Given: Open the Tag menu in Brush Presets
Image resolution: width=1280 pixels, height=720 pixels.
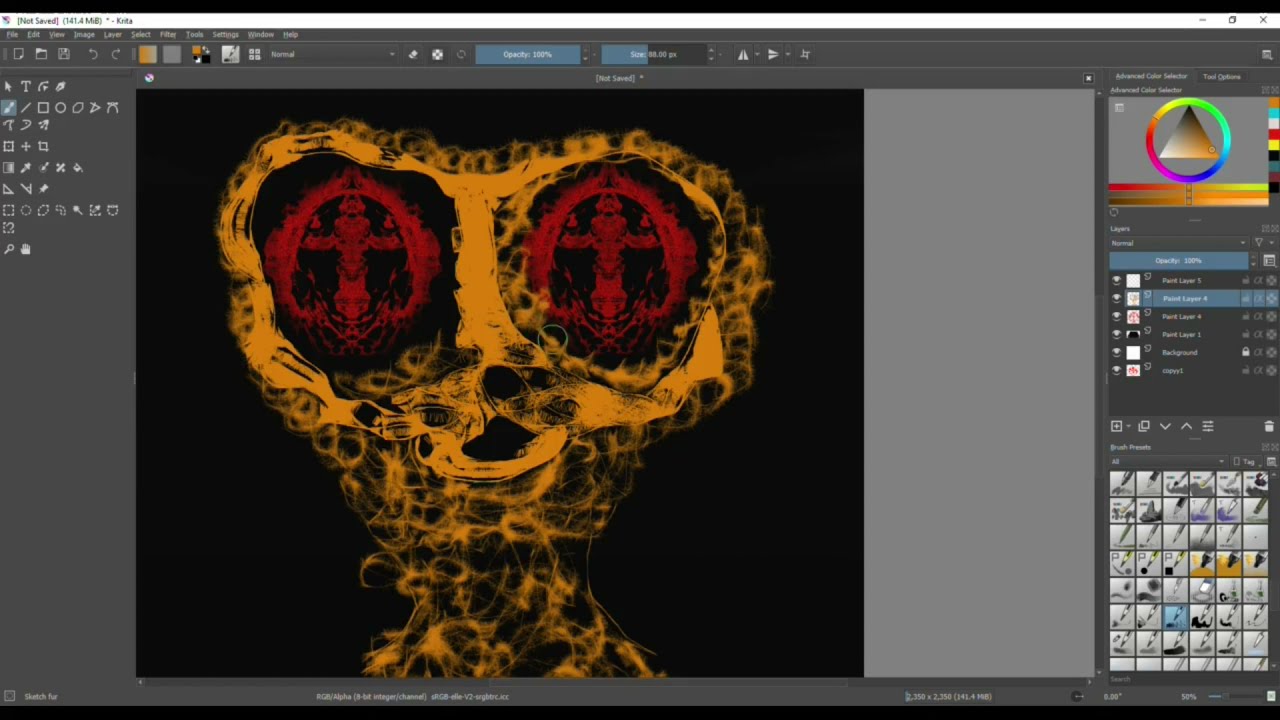Looking at the screenshot, I should tap(1246, 462).
